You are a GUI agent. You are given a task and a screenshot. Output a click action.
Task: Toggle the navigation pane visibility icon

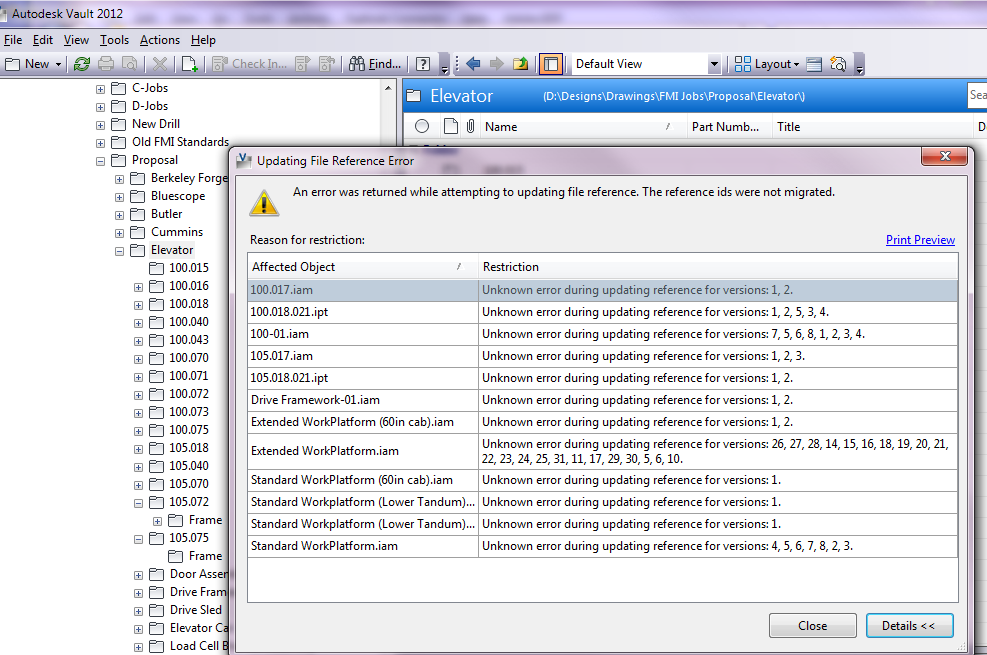[x=551, y=63]
